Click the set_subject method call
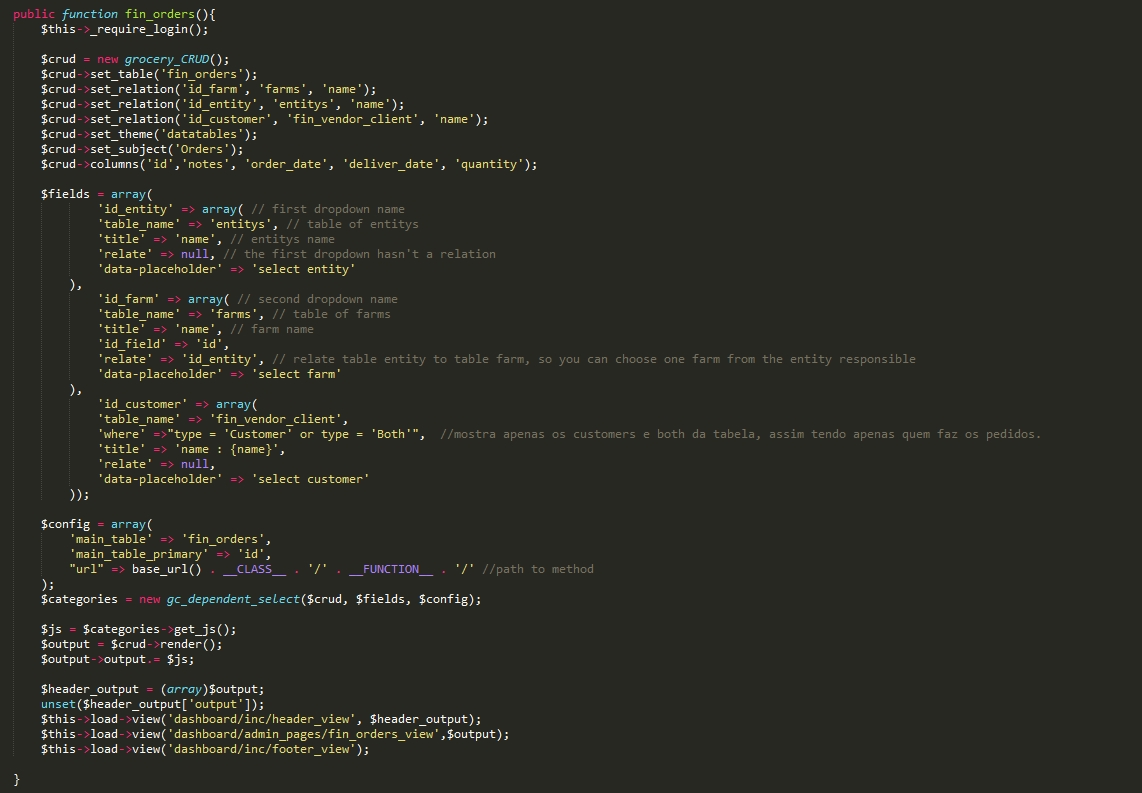The height and width of the screenshot is (793, 1142). pos(129,149)
